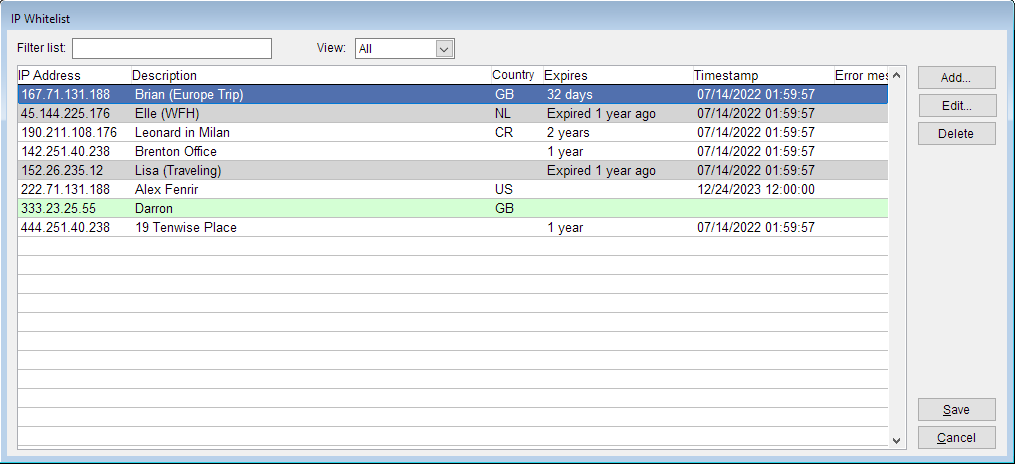Viewport: 1015px width, 464px height.
Task: Click Expired 1 year ago in Lisa's row
Action: pos(601,171)
